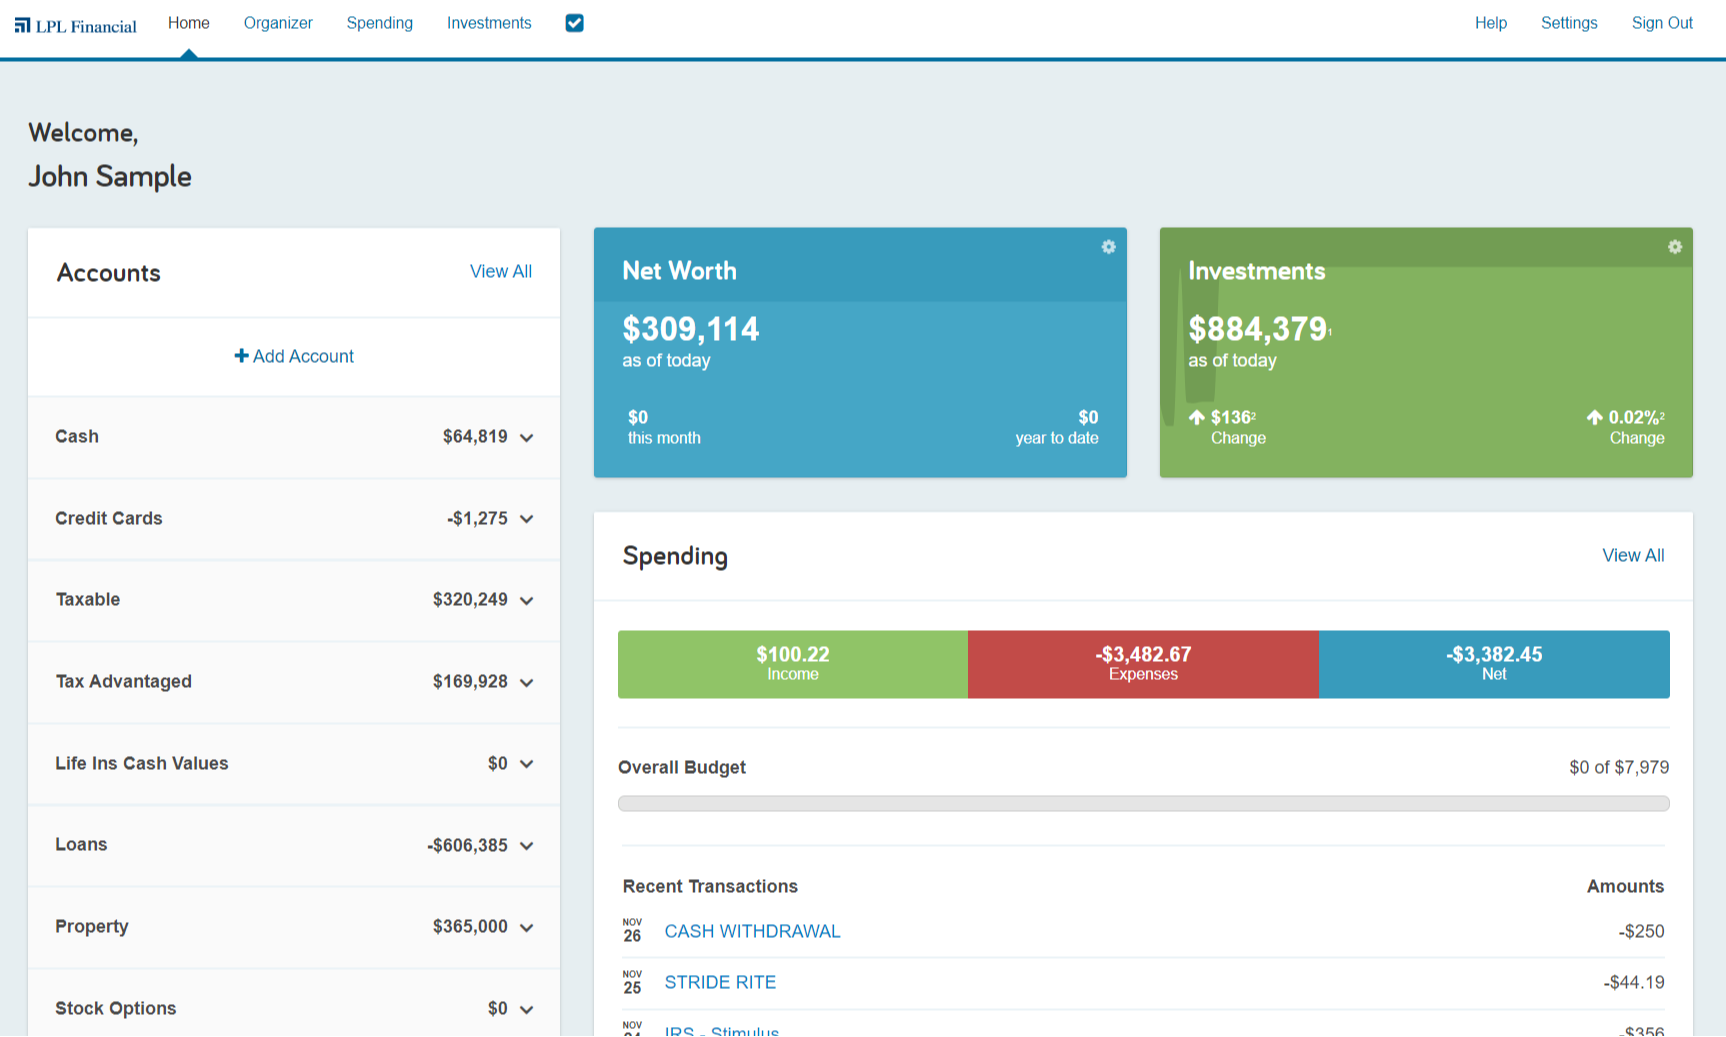
Task: Expand the Property account details
Action: tap(527, 927)
